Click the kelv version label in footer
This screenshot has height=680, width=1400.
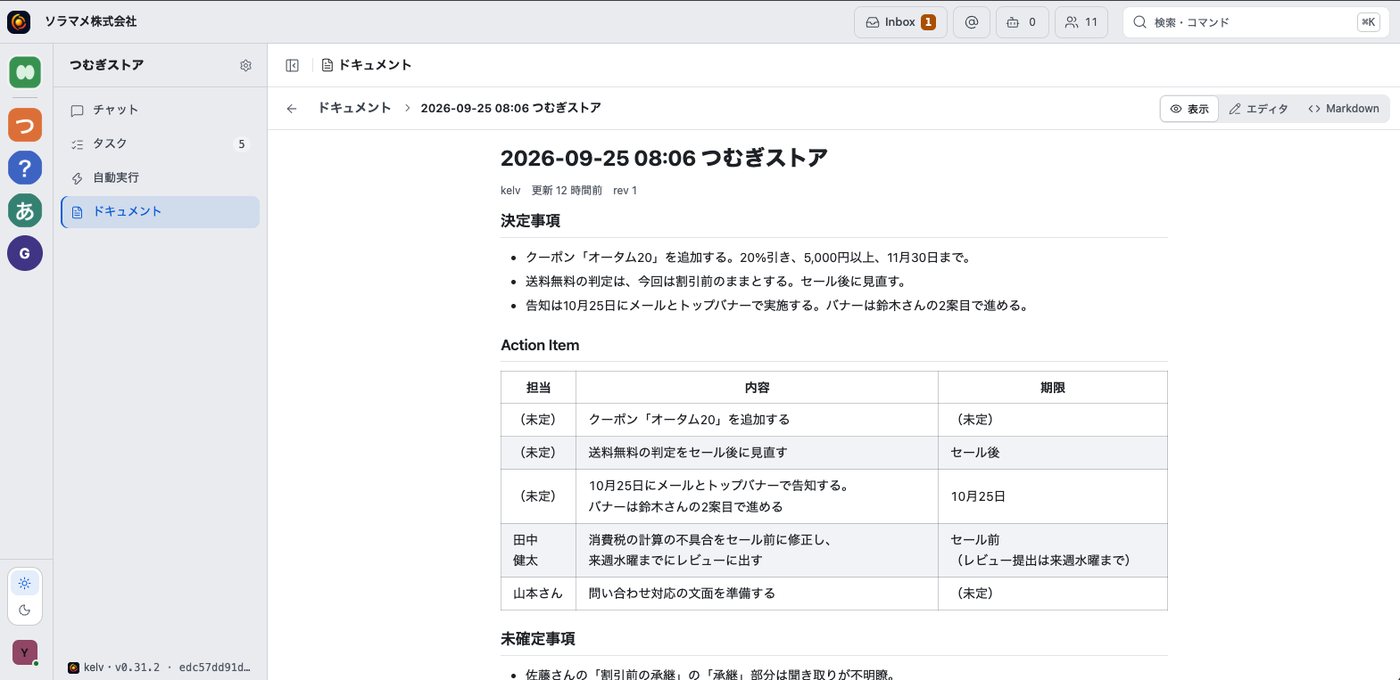click(160, 667)
